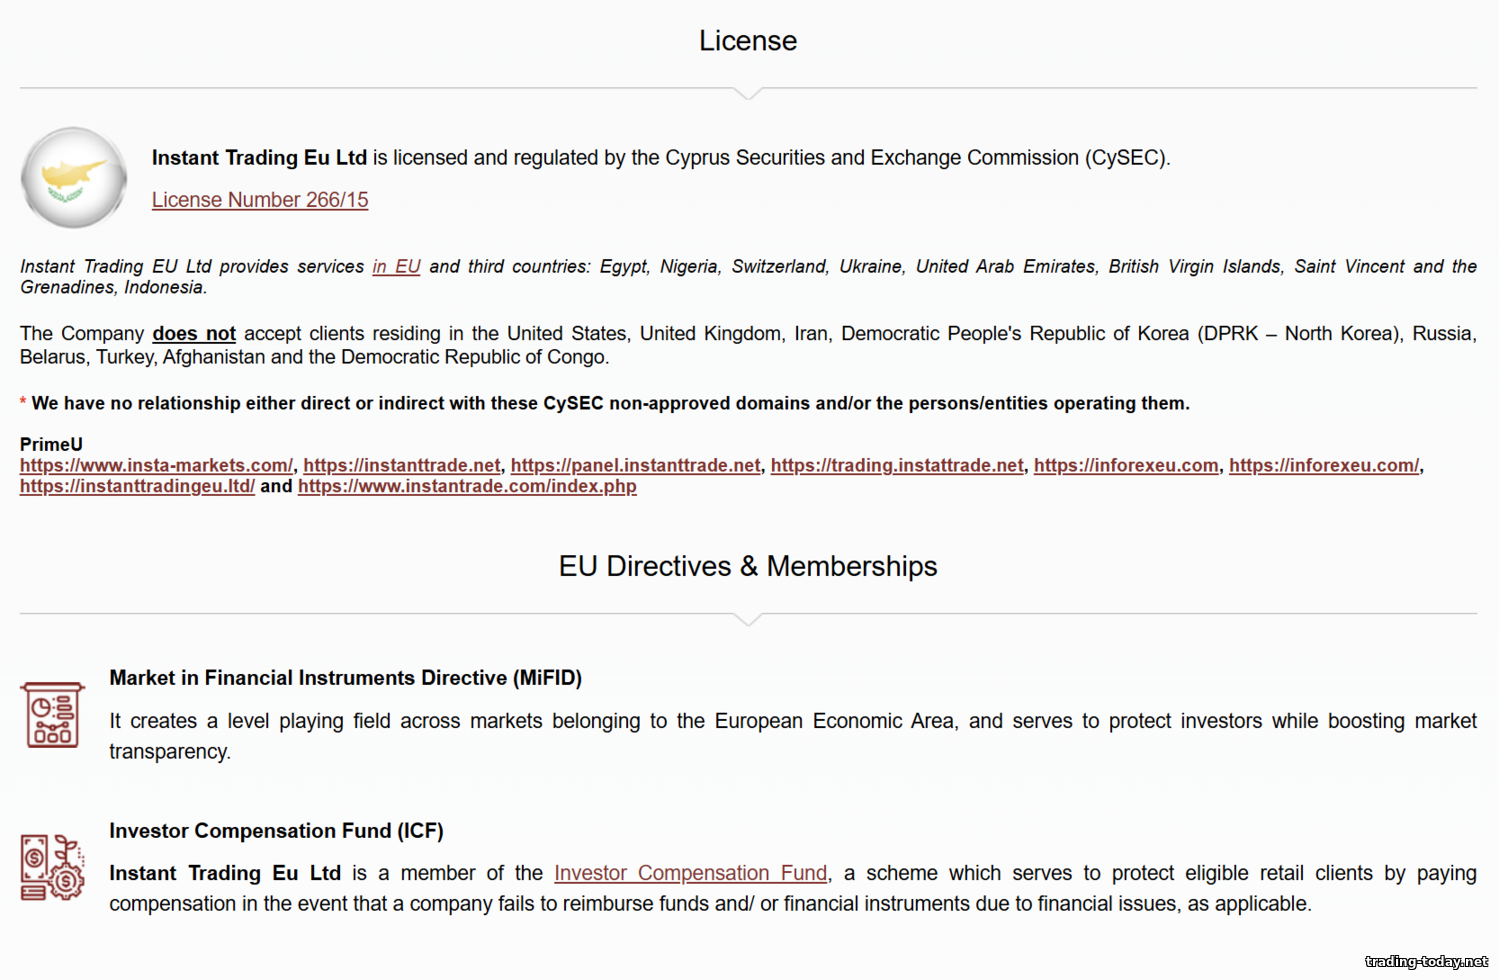Open the License Number 266/15 link
This screenshot has width=1499, height=980.
tap(259, 200)
